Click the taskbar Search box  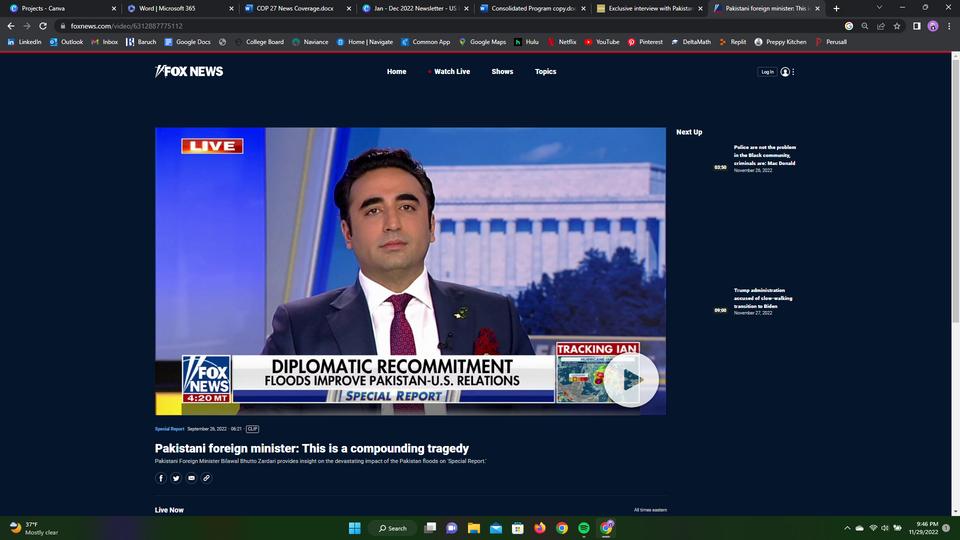392,528
